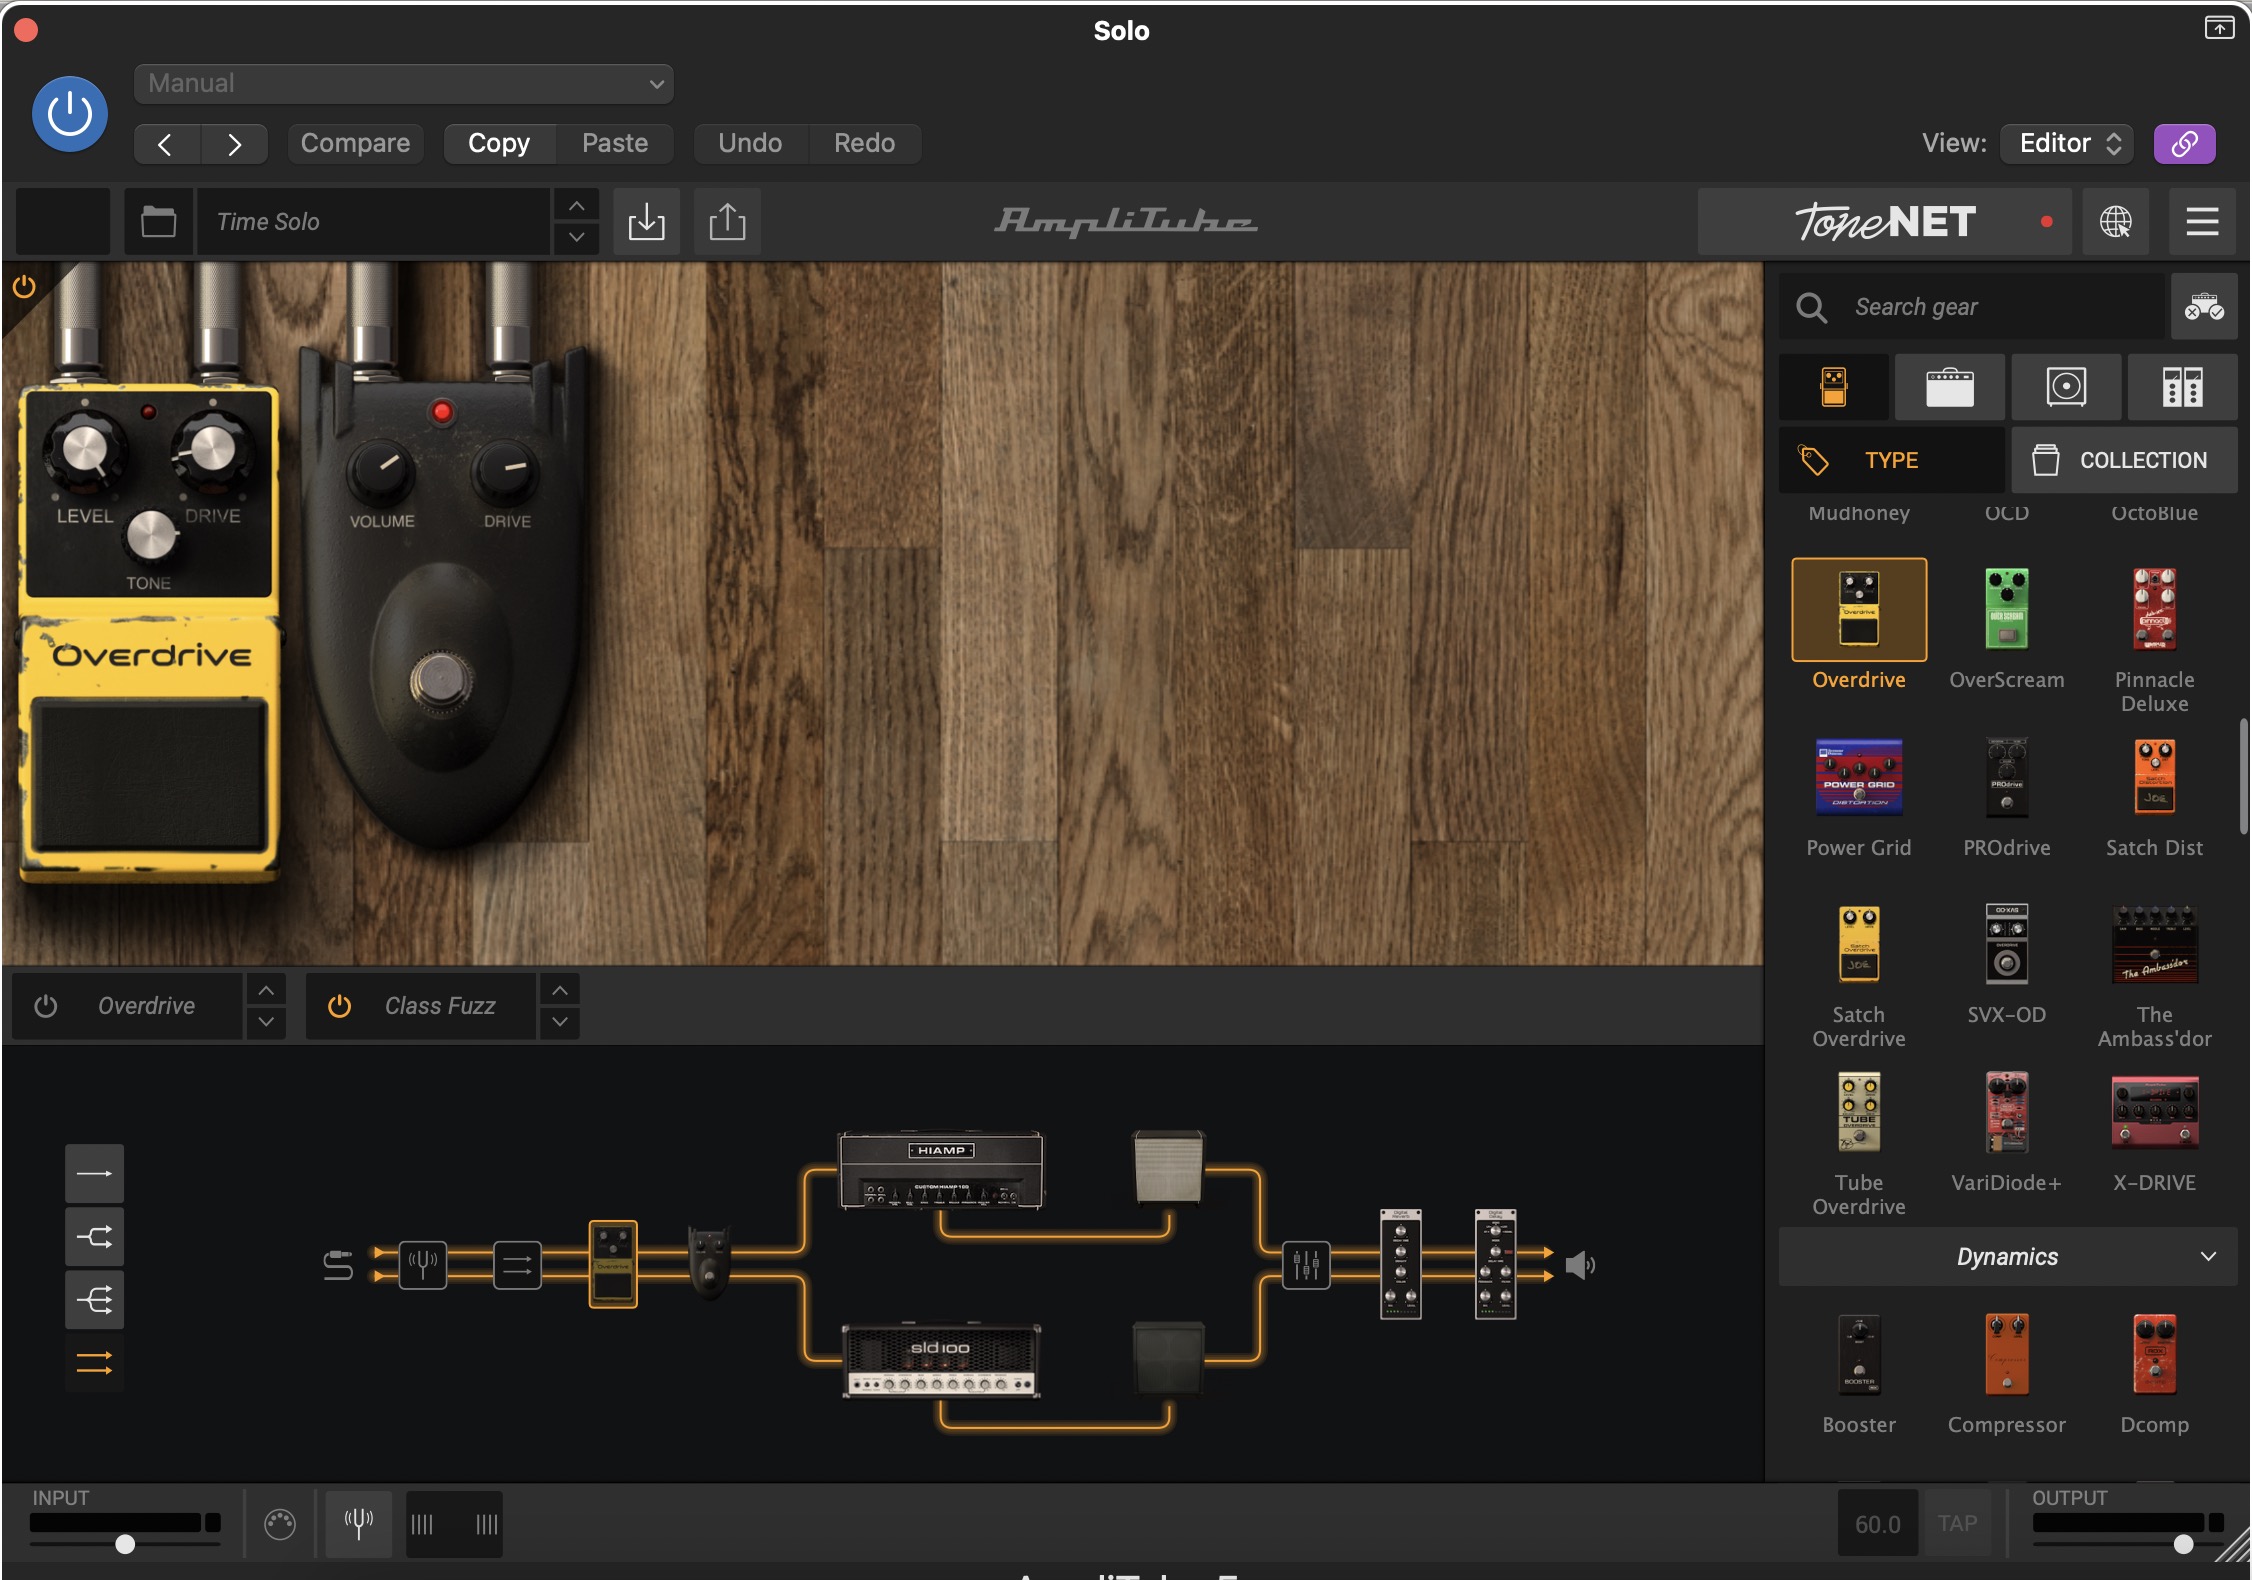Open the preset browser folder icon
Screen dimensions: 2252x1580
click(x=158, y=221)
